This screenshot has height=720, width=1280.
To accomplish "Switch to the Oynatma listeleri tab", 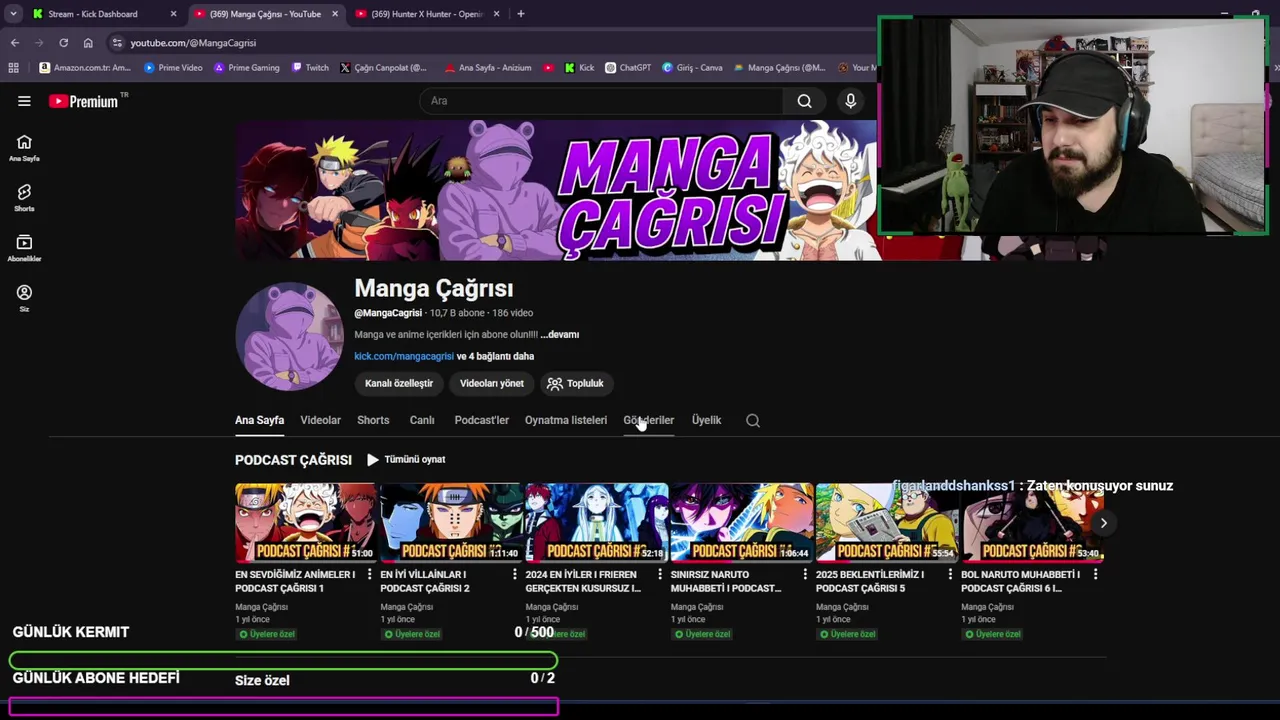I will (566, 420).
